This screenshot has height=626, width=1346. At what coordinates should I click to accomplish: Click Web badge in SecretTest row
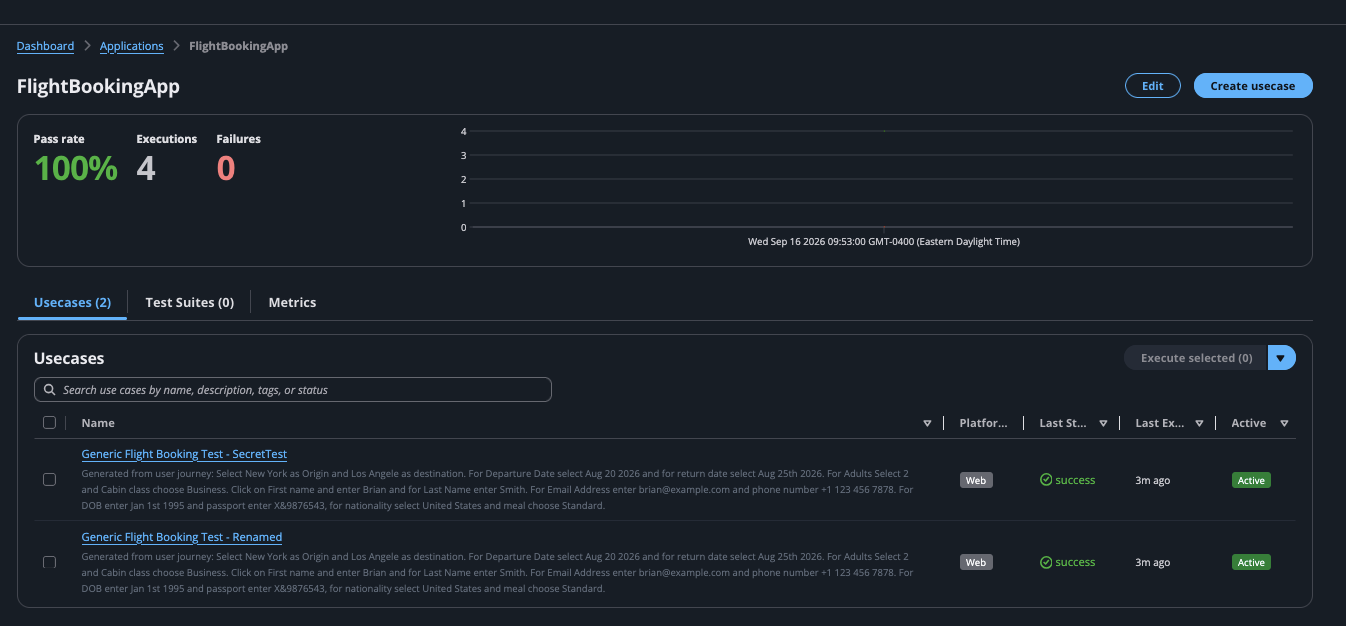[976, 480]
